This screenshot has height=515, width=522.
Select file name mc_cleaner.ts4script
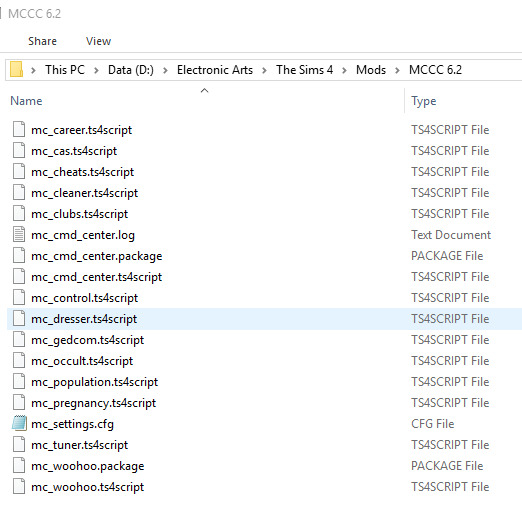tap(85, 193)
